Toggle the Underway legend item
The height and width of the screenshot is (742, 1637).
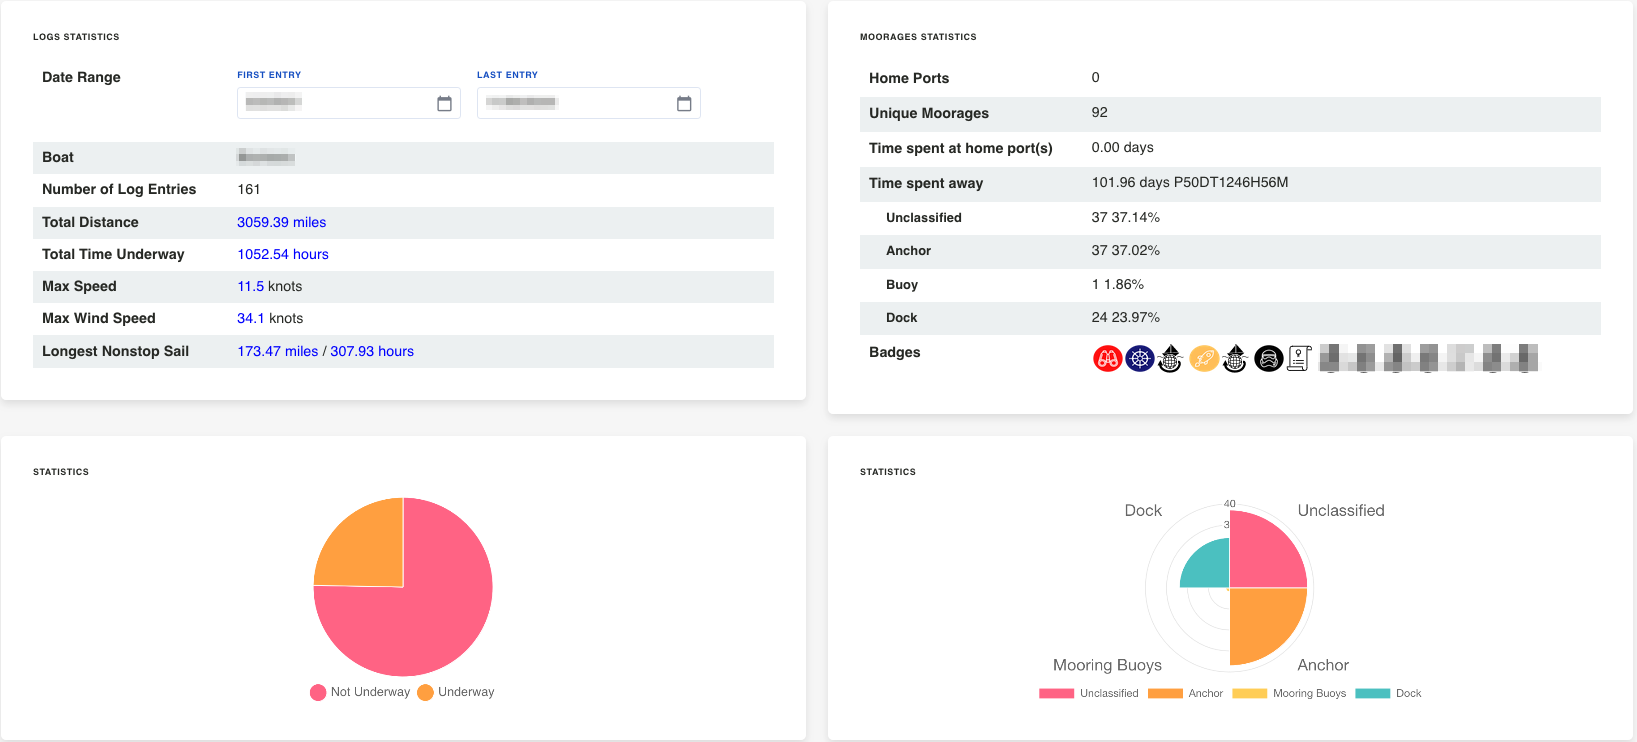[x=456, y=692]
